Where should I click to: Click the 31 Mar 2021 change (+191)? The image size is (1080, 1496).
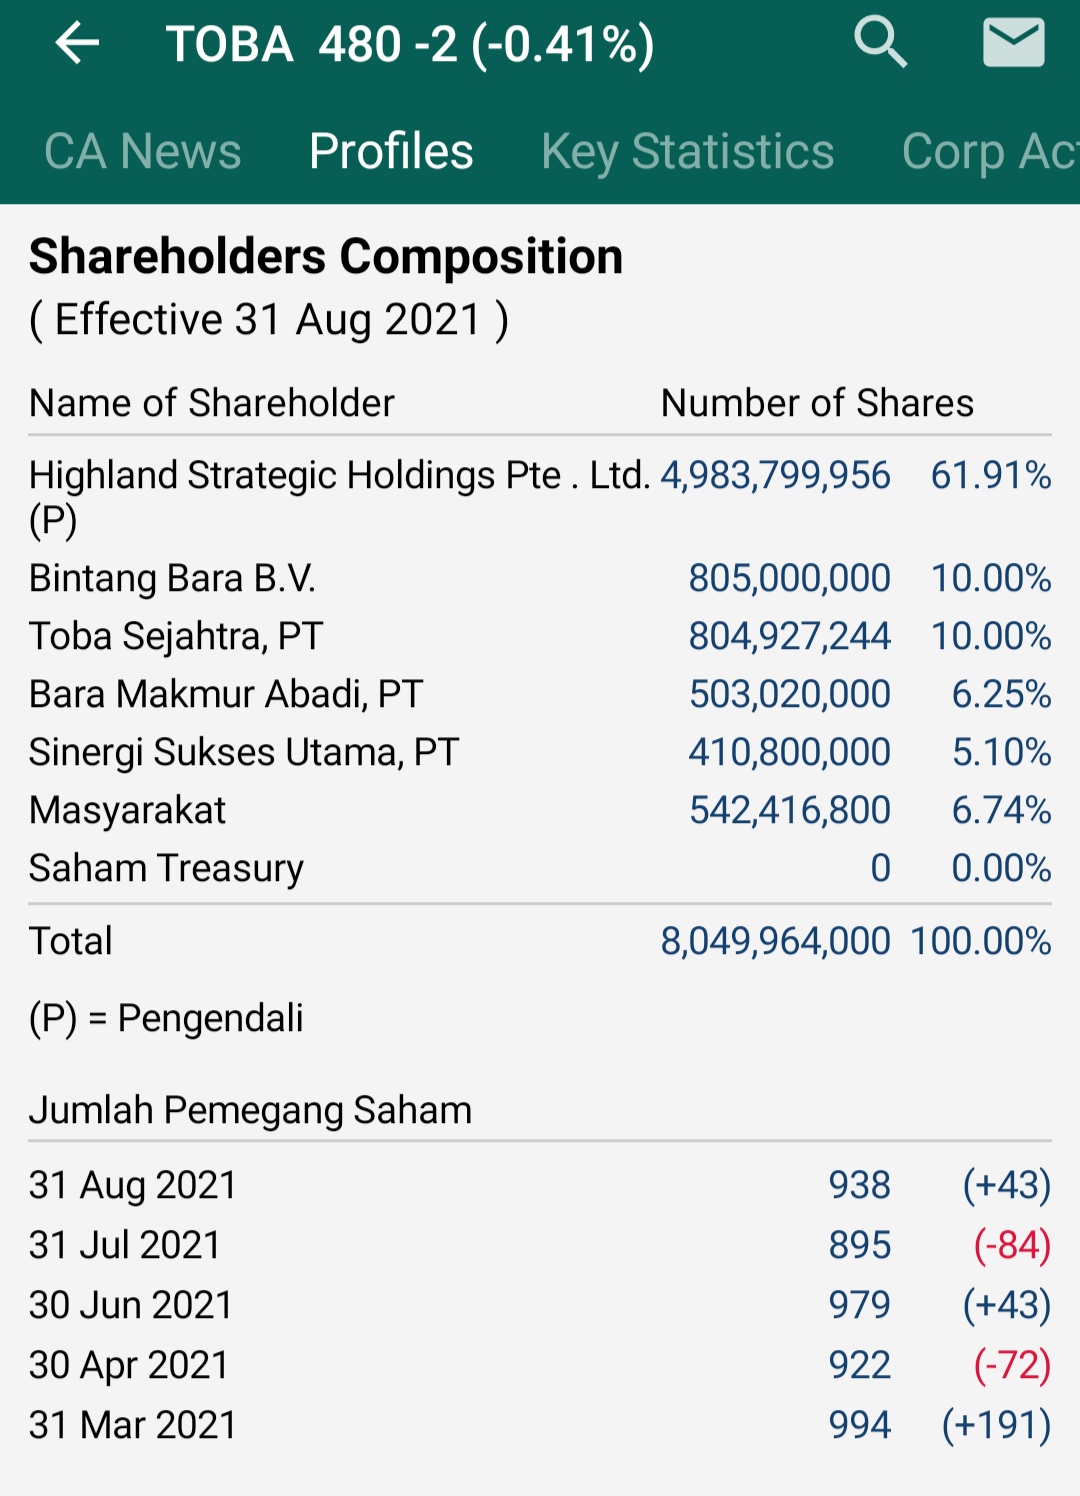coord(996,1425)
